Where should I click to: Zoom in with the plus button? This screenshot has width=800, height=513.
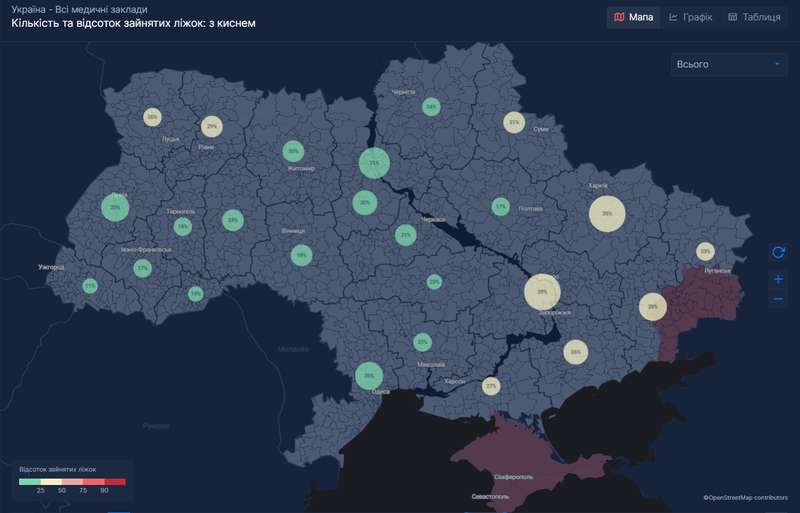click(x=778, y=279)
